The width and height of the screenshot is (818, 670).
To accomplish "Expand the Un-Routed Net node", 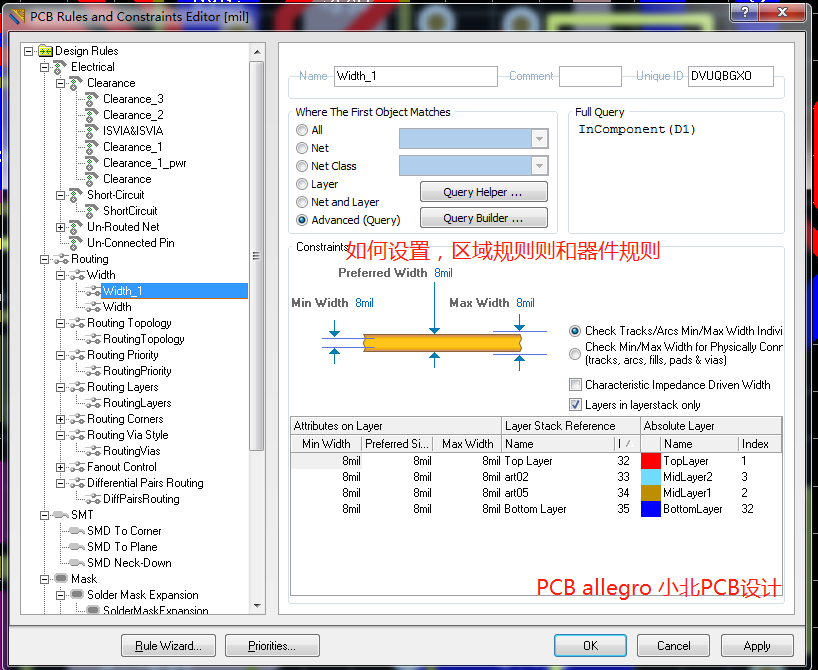I will point(61,227).
